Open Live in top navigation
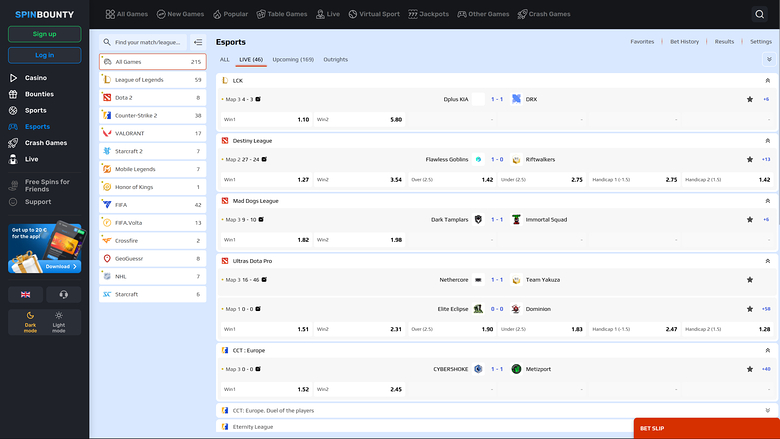 328,14
